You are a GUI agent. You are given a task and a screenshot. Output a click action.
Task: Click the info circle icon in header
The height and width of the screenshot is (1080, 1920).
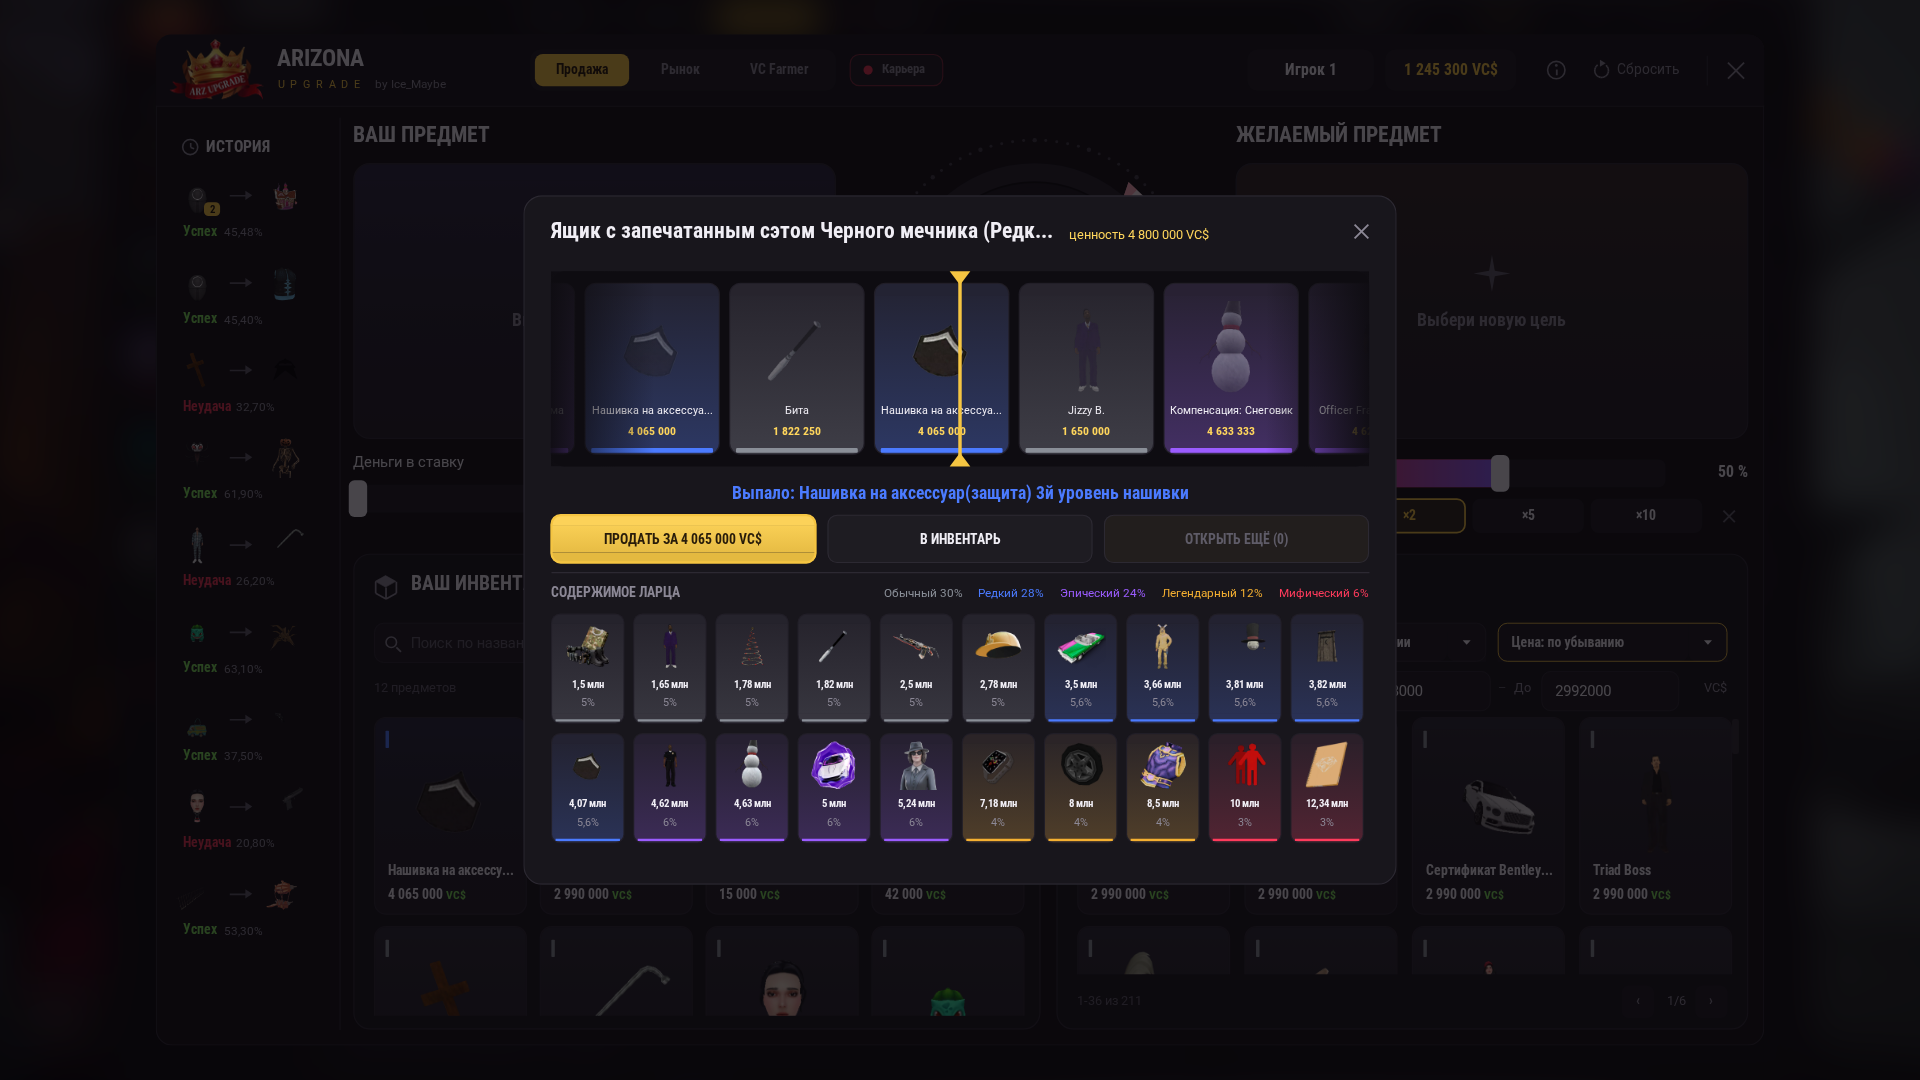[x=1556, y=70]
